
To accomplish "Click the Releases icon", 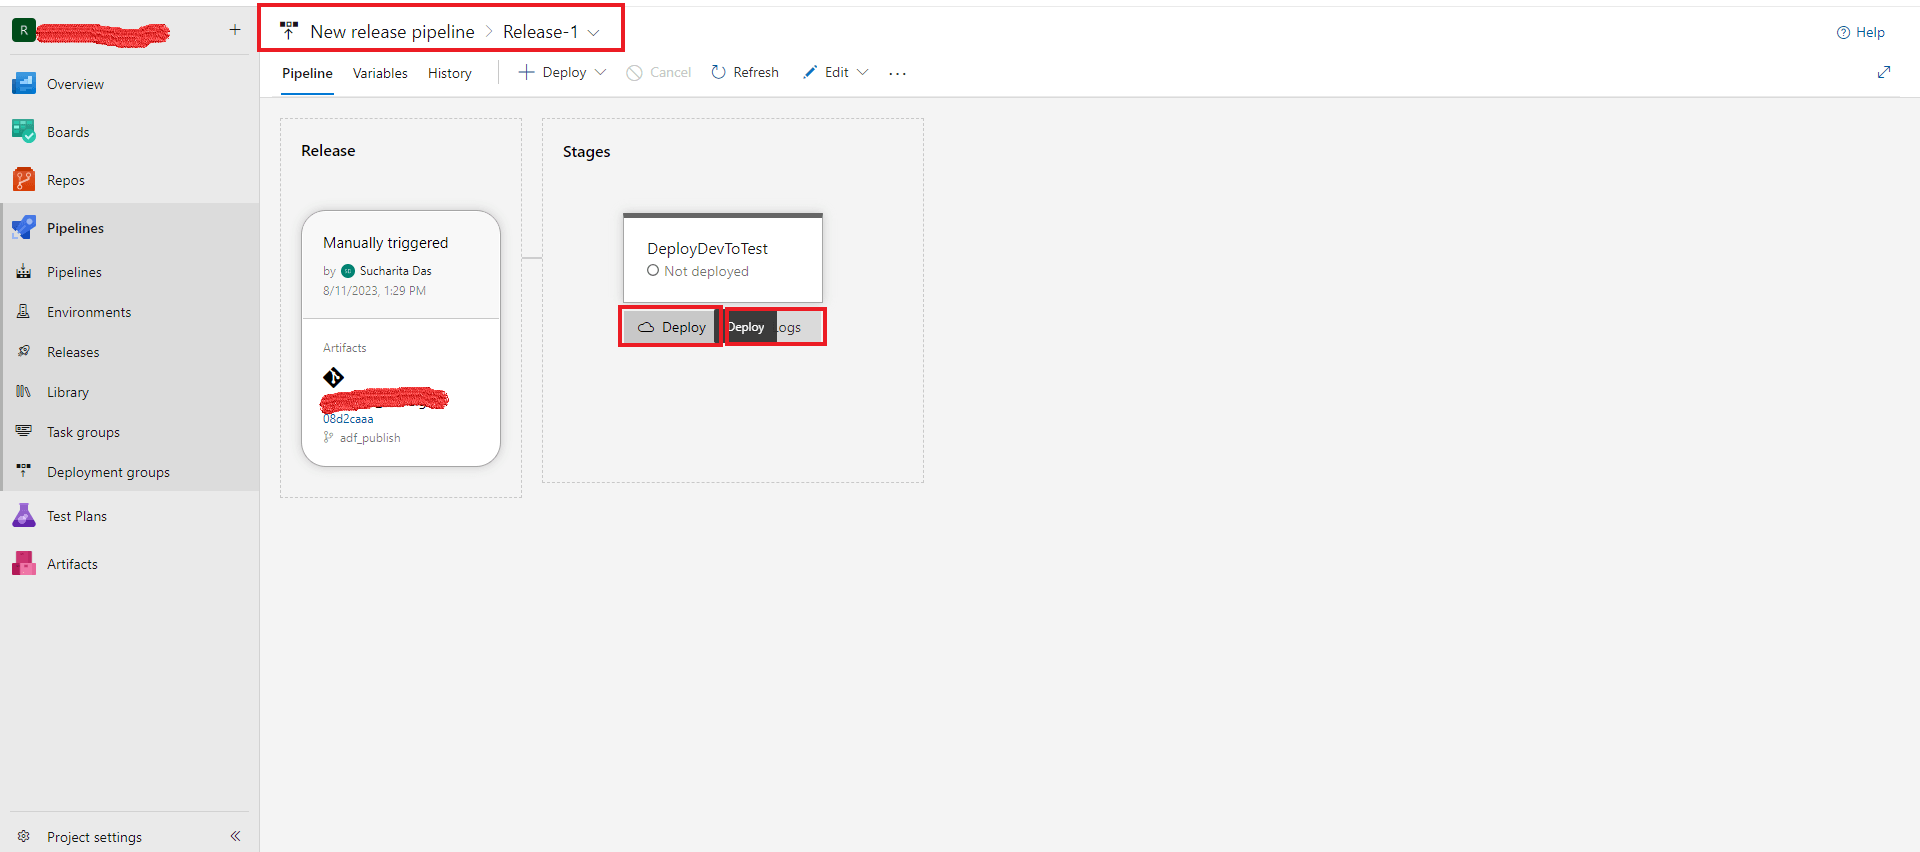I will coord(24,352).
